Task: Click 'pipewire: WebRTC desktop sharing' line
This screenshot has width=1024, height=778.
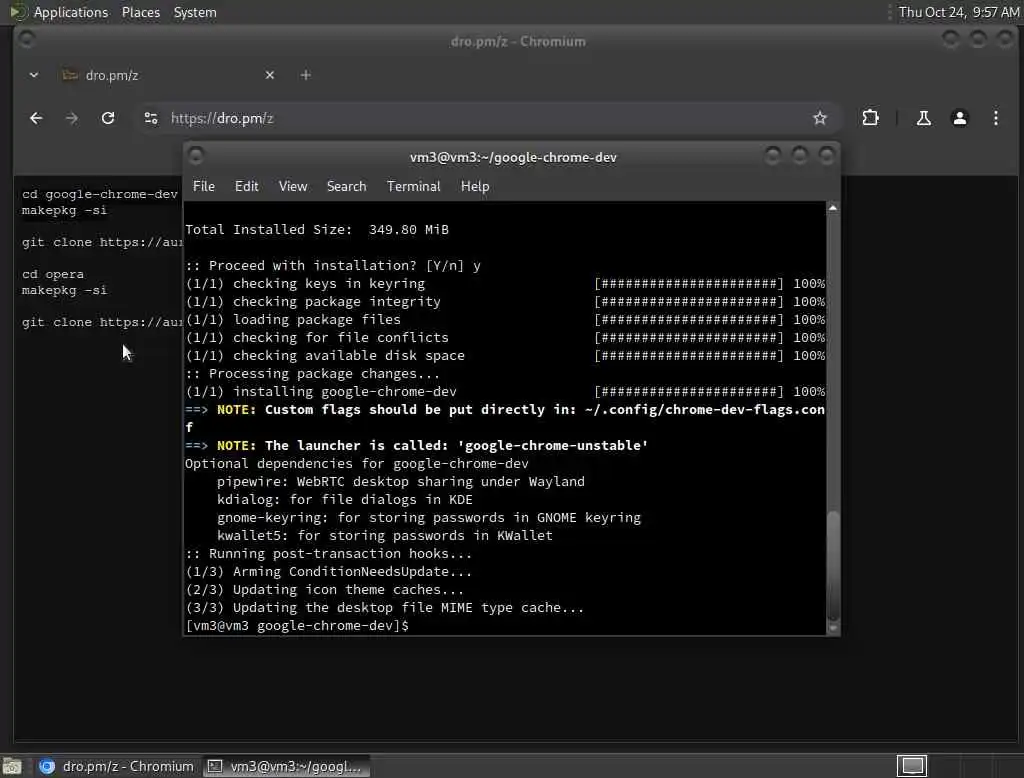Action: tap(401, 481)
